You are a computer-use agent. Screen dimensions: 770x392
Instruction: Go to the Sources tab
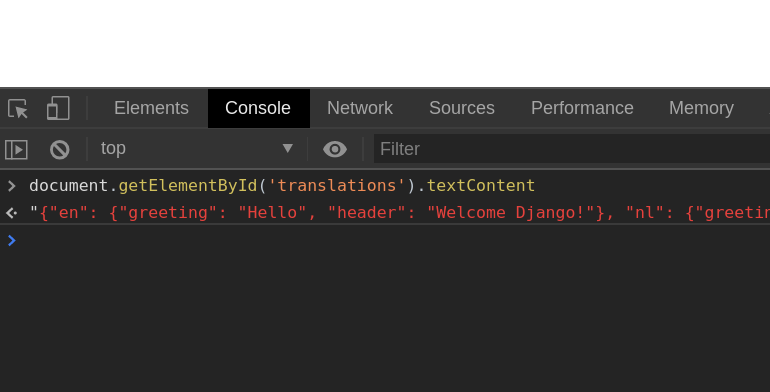point(462,108)
